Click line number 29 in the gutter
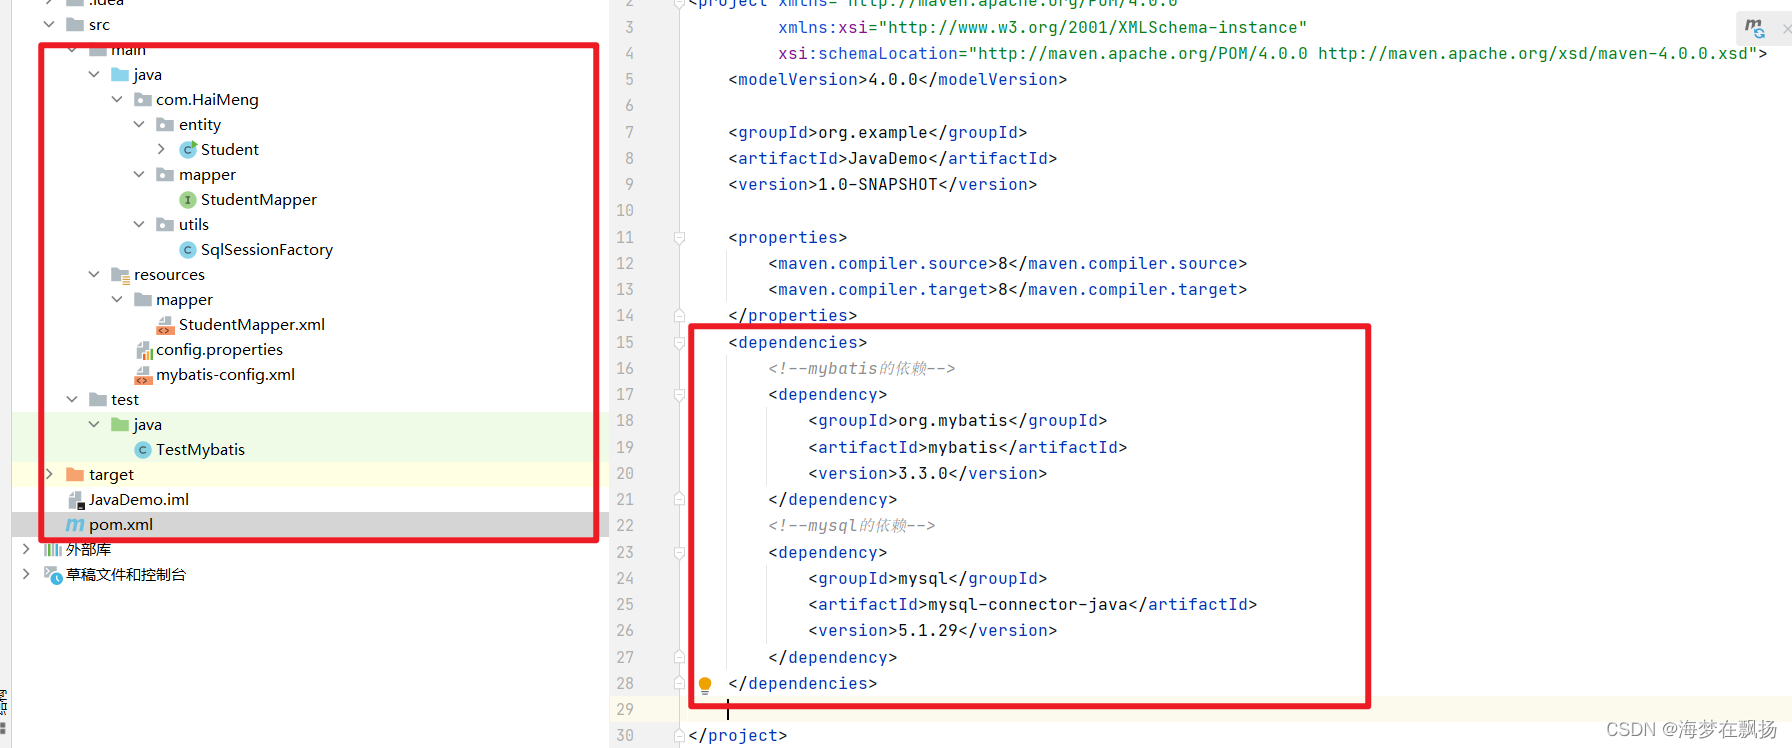 click(x=625, y=709)
